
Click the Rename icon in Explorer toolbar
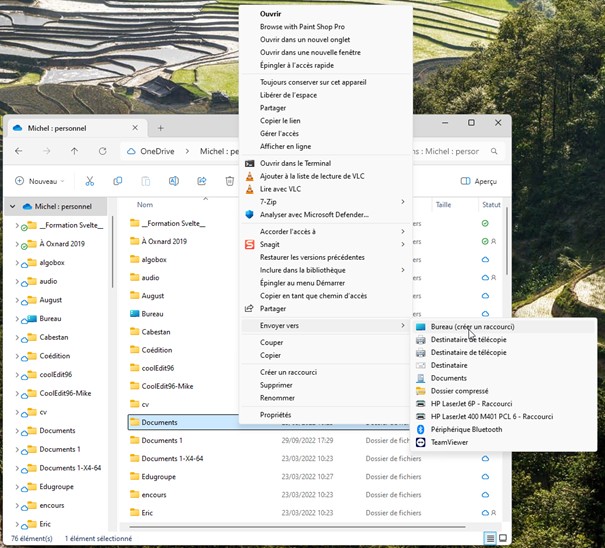(174, 181)
